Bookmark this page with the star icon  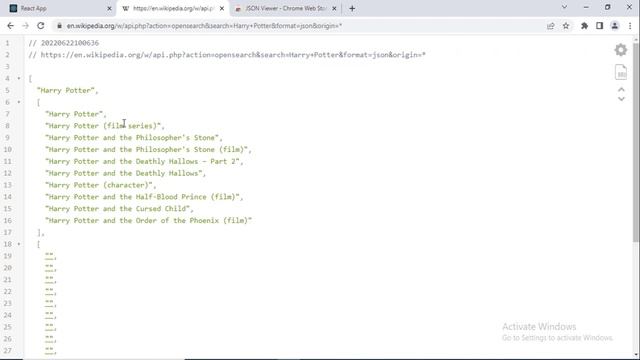click(x=566, y=26)
